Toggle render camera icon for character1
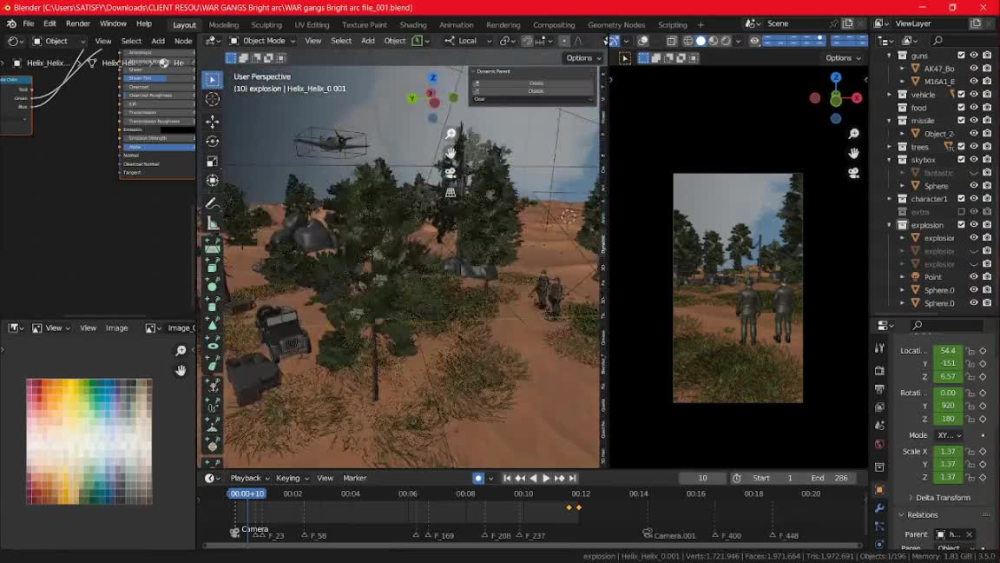The height and width of the screenshot is (563, 1000). point(987,199)
